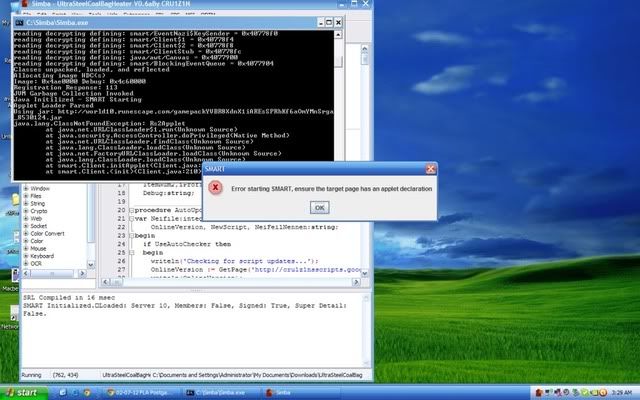This screenshot has height=400, width=640.
Task: Close the SMART error dialog
Action: pyautogui.click(x=430, y=169)
